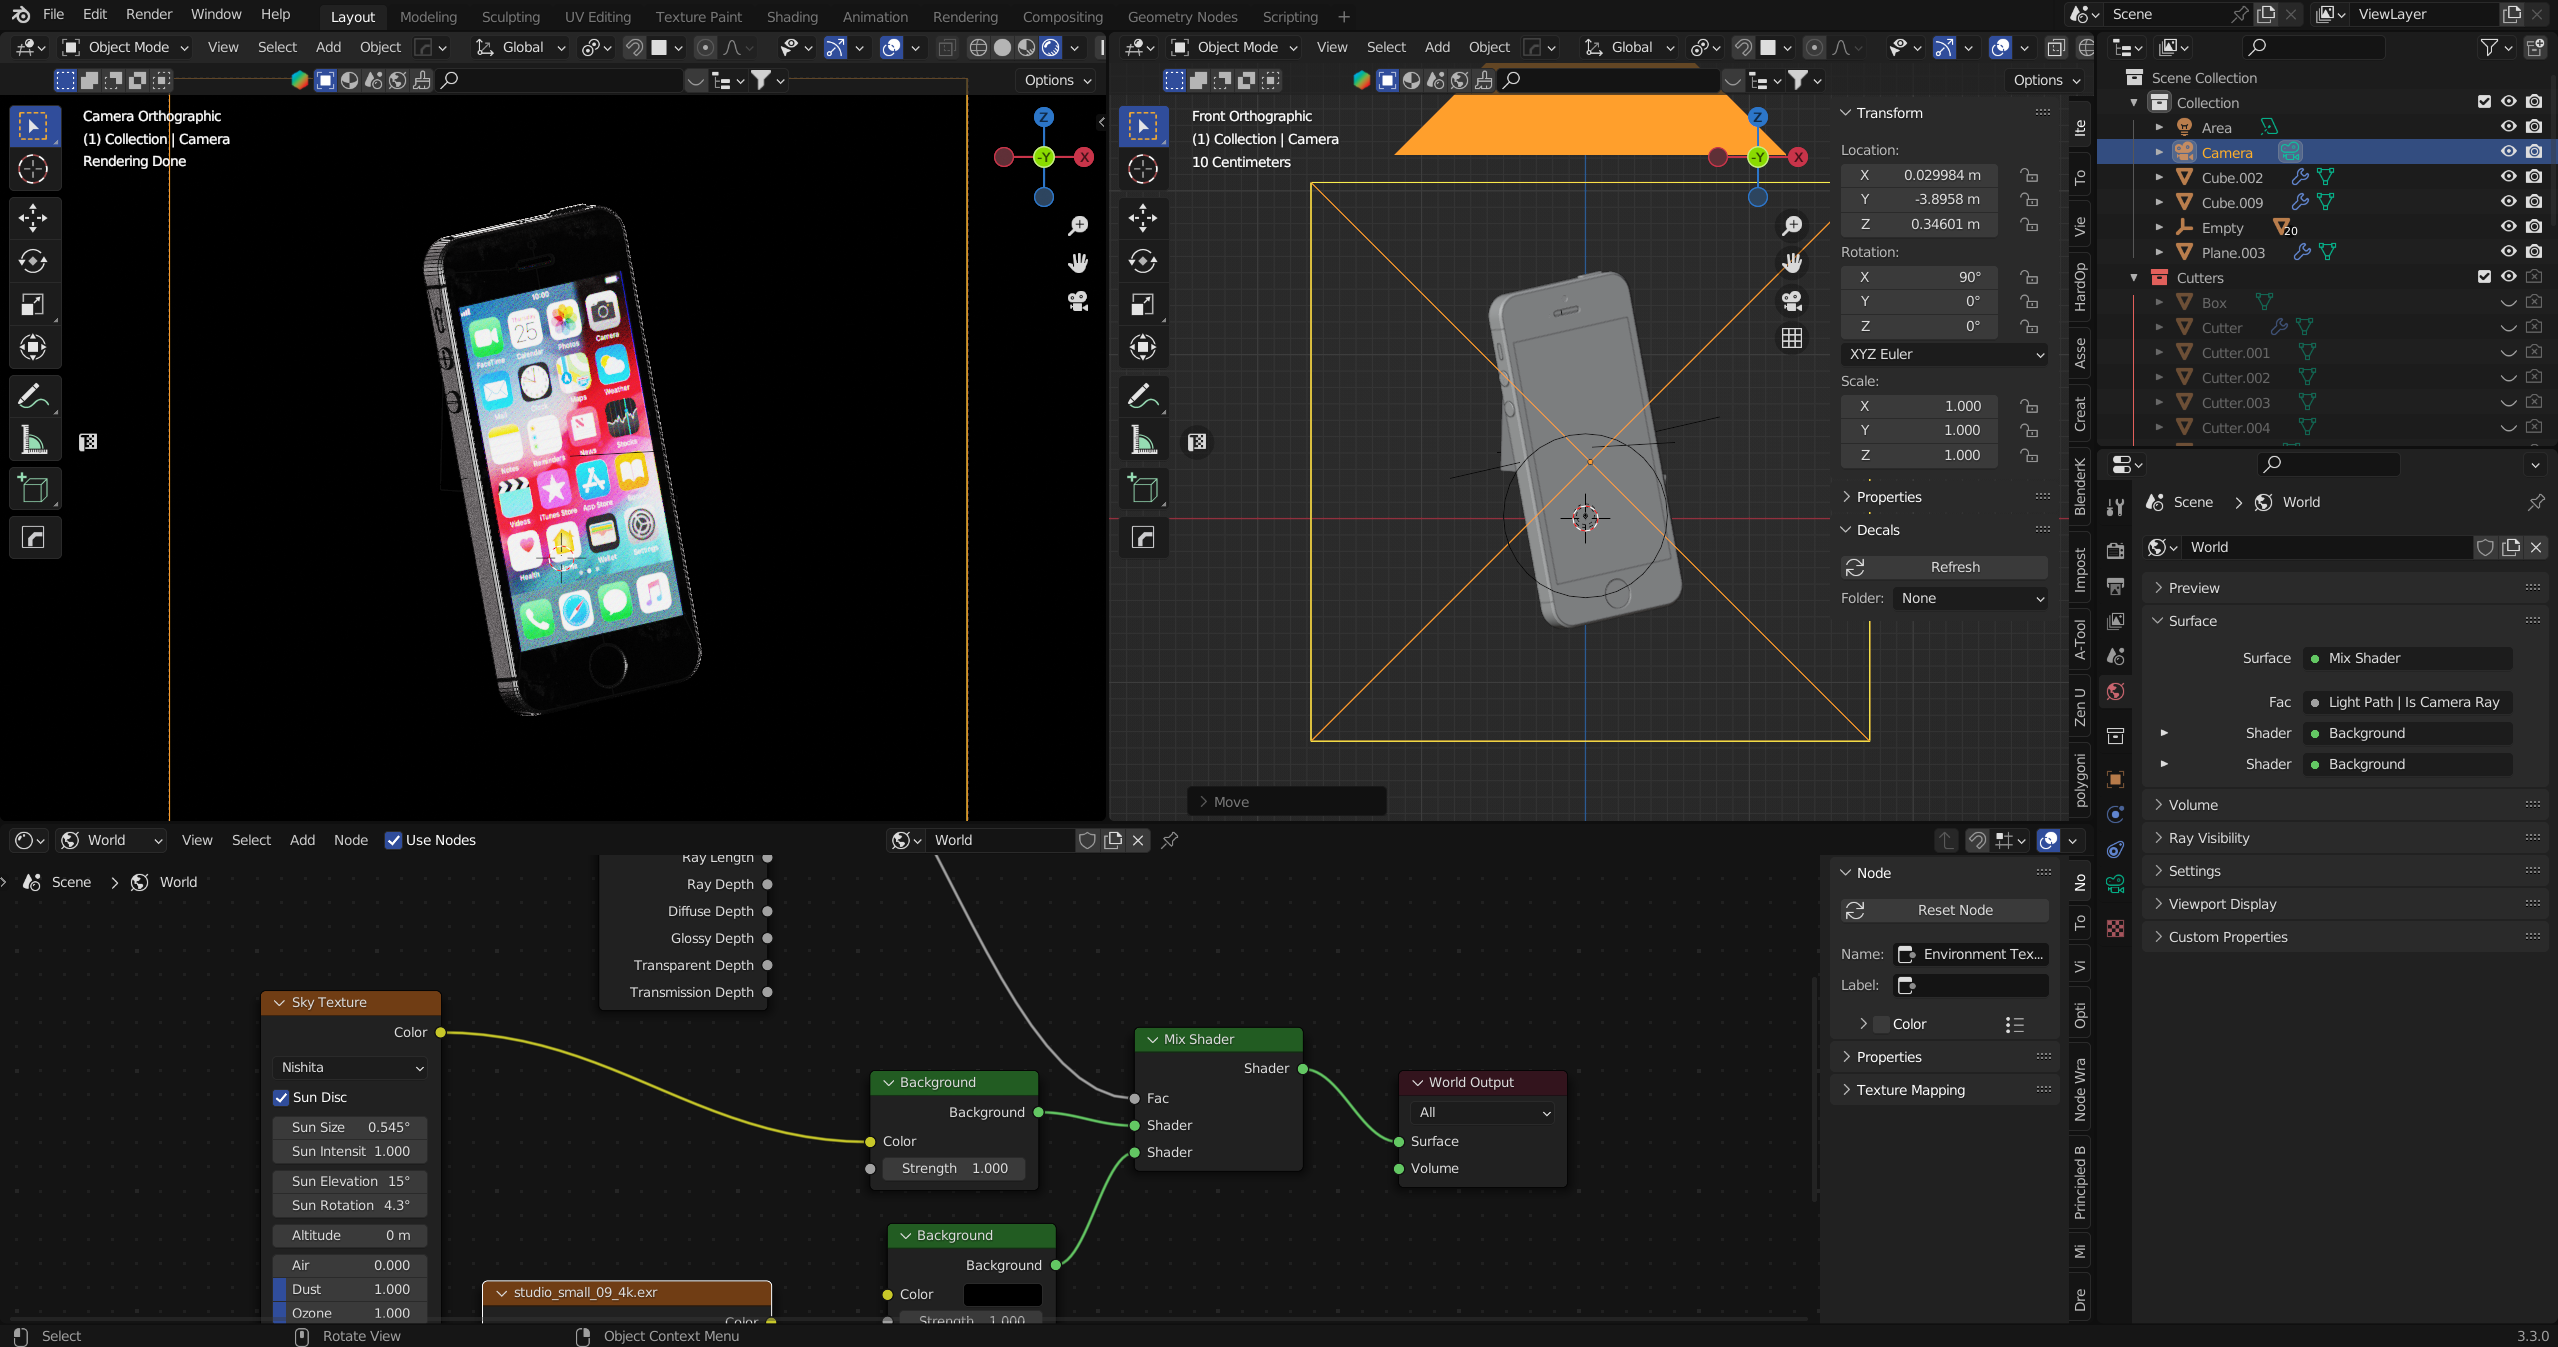
Task: Open World properties tab icon
Action: 2115,692
